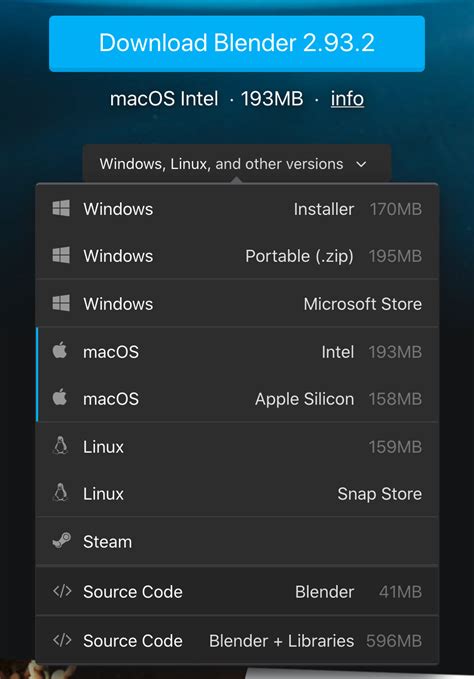Click the 'Apple Silicon' label
Screen dimensions: 474x679
point(304,399)
